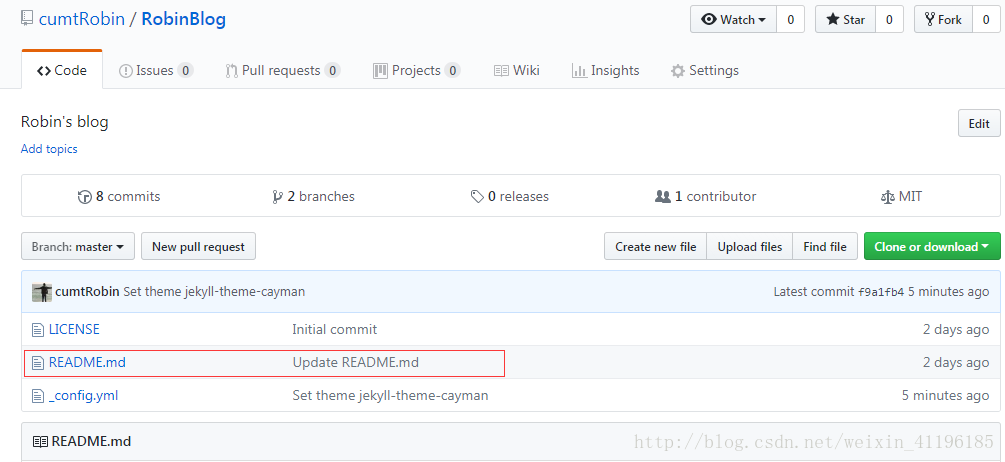Viewport: 1005px width, 462px height.
Task: Open the _config.yml file
Action: pyautogui.click(x=83, y=395)
